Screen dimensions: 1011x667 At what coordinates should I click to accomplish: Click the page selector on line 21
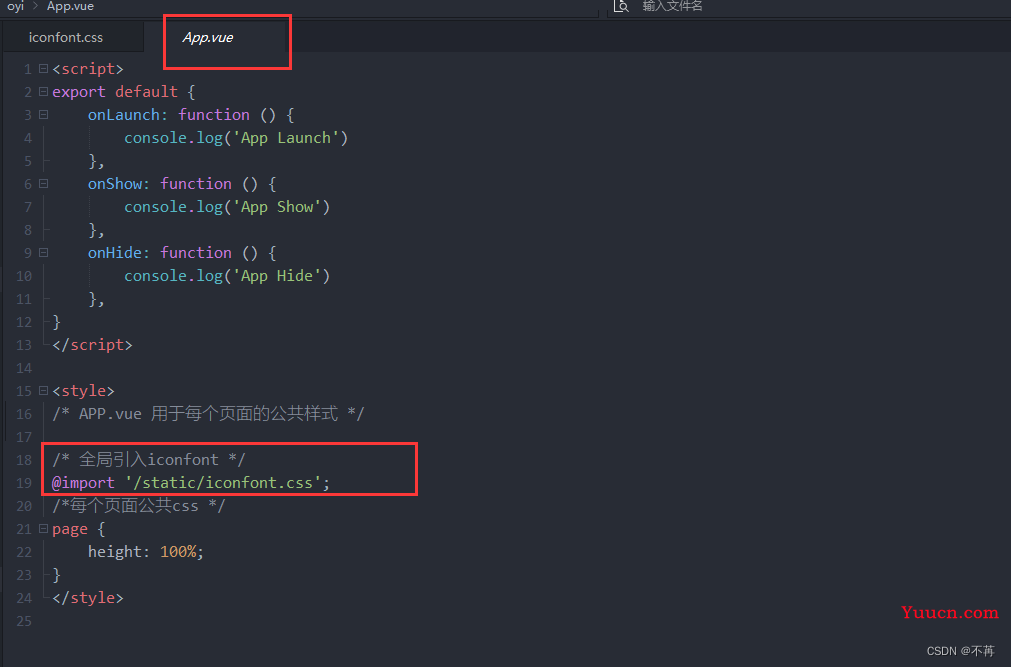(x=70, y=530)
